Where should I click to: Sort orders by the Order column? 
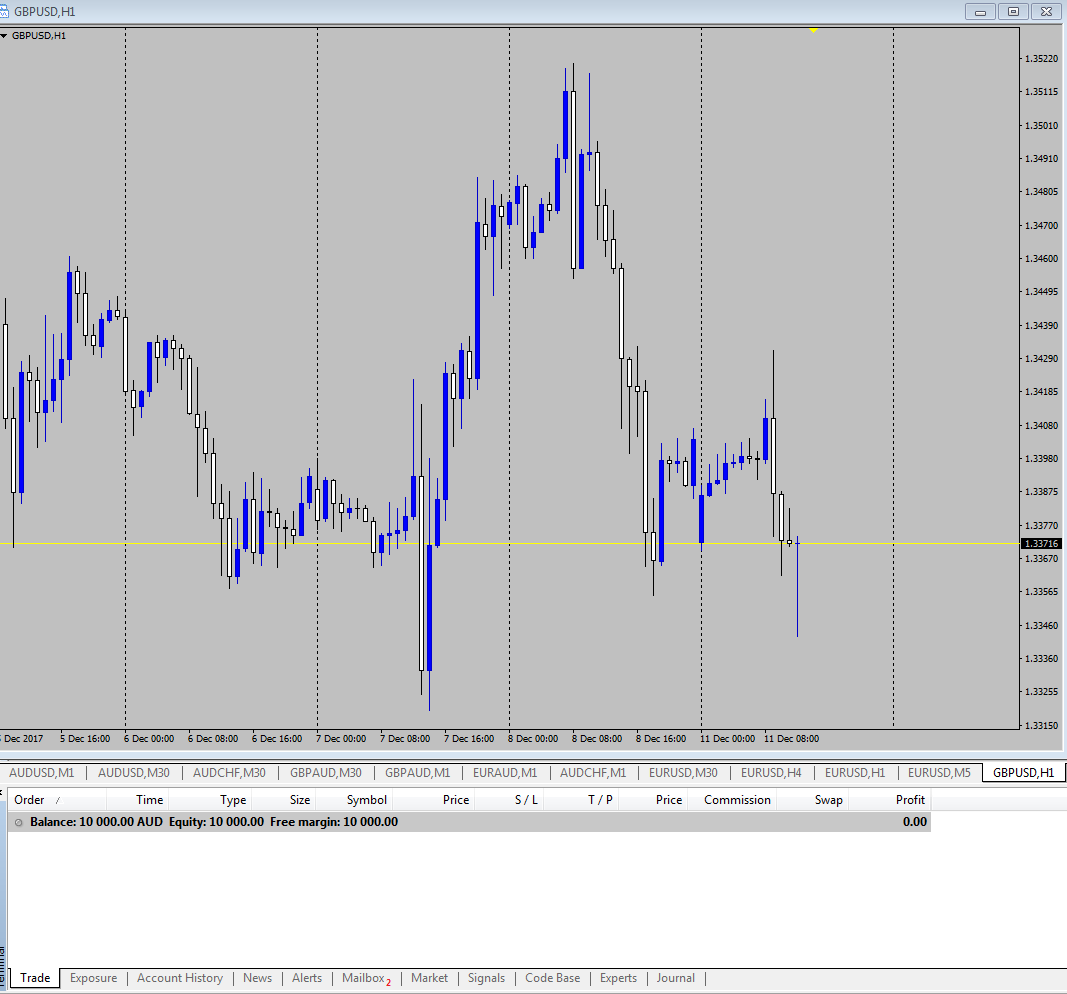pyautogui.click(x=30, y=800)
